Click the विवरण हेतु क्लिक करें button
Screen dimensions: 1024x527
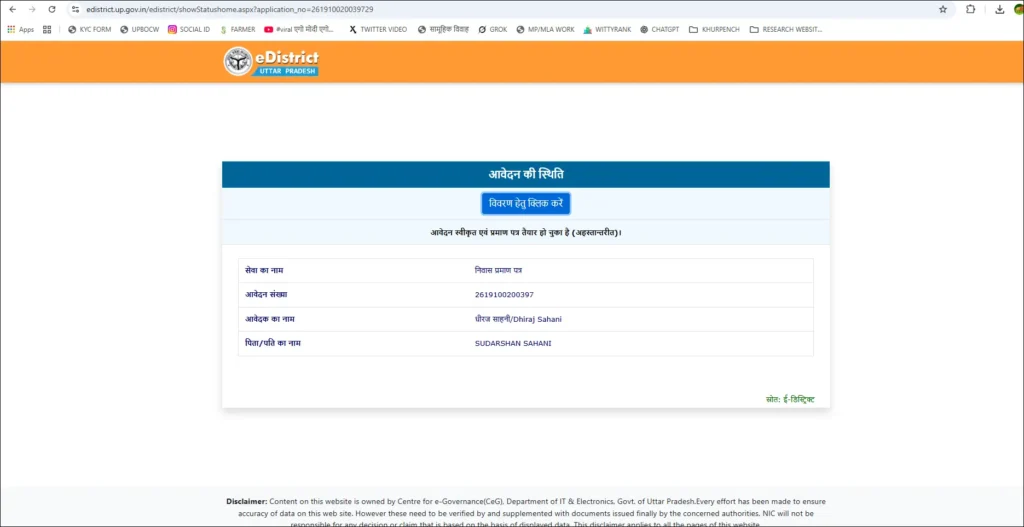[526, 204]
